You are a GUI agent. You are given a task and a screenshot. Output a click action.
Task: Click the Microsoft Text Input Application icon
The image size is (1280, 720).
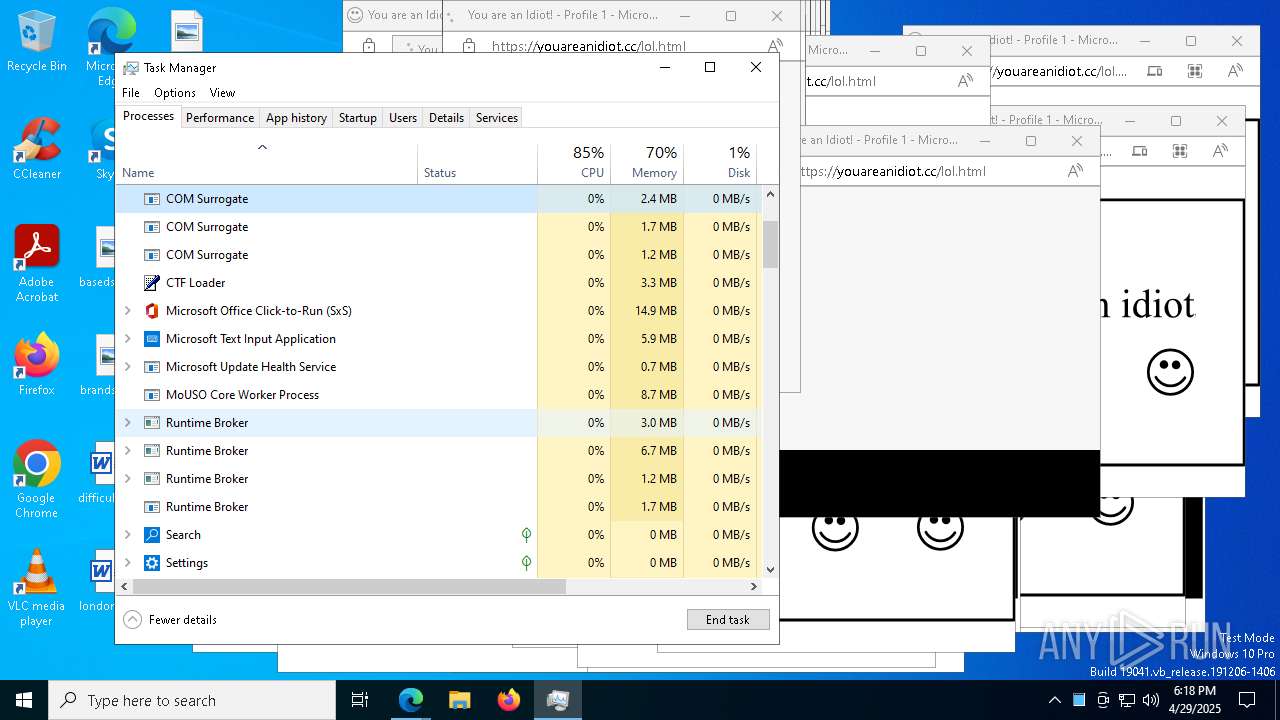pyautogui.click(x=152, y=339)
